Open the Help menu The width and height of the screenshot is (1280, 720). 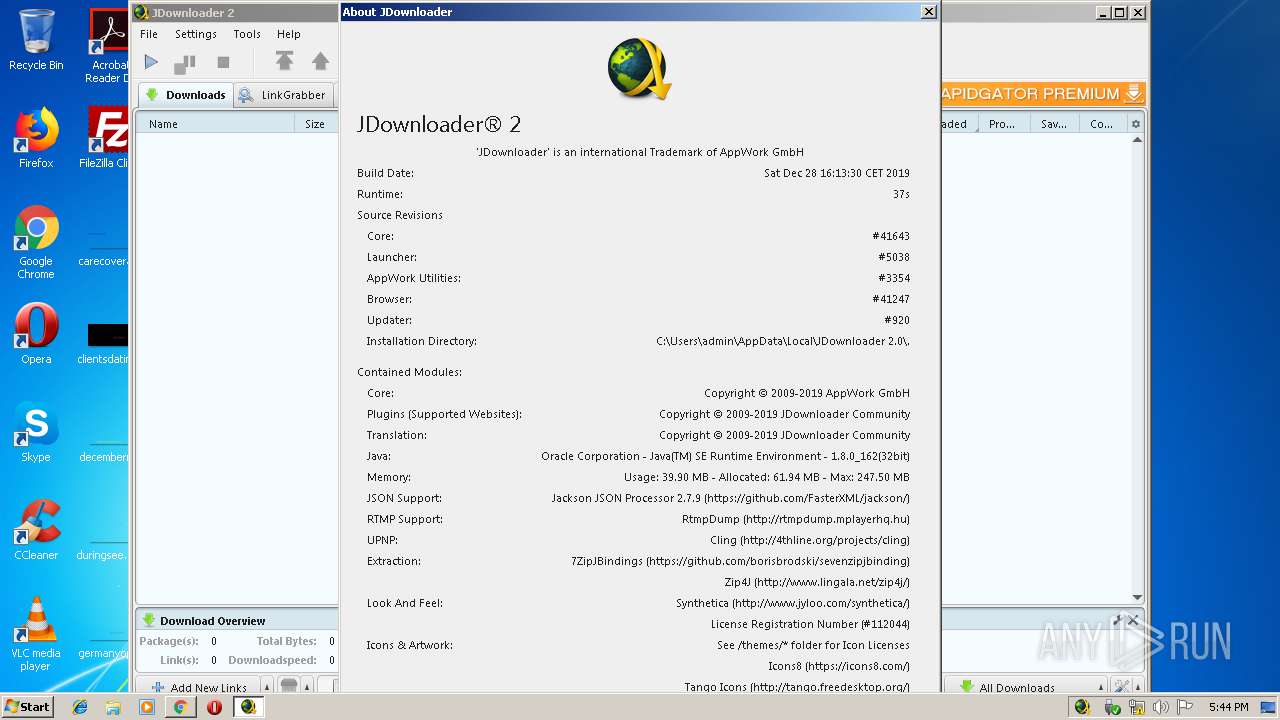[289, 34]
